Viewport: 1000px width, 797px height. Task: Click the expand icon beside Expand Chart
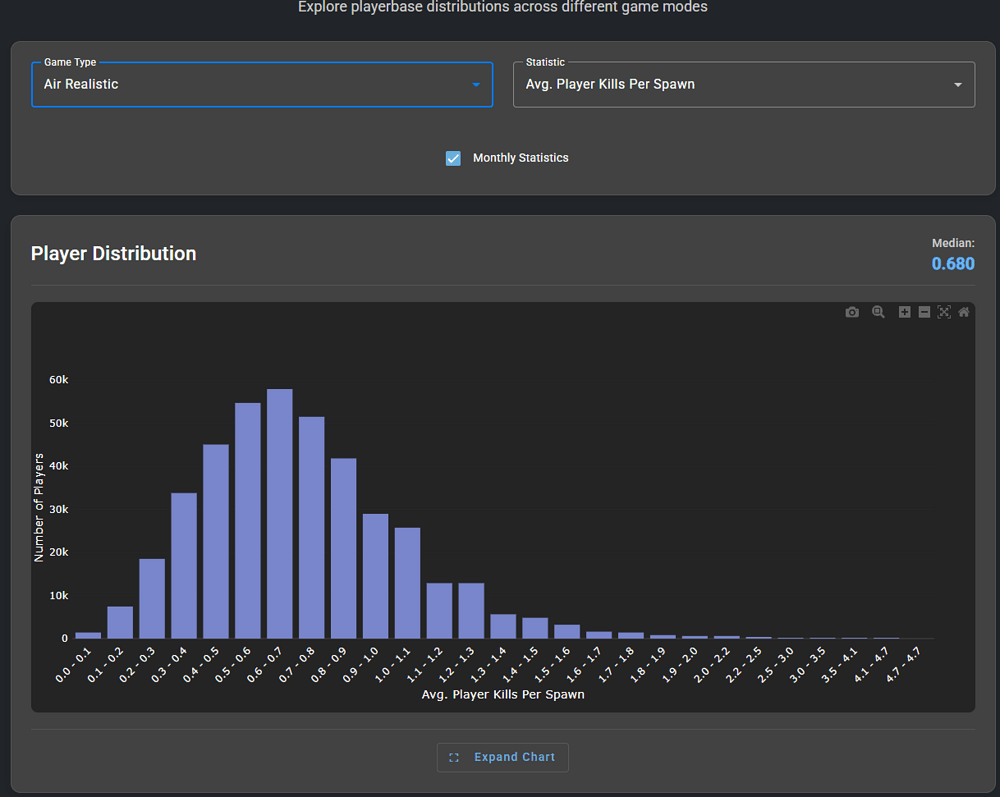pyautogui.click(x=454, y=757)
